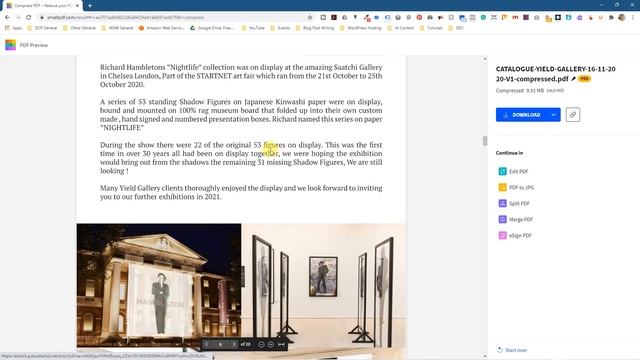
Task: Open SEO bookmark folder
Action: 456,28
